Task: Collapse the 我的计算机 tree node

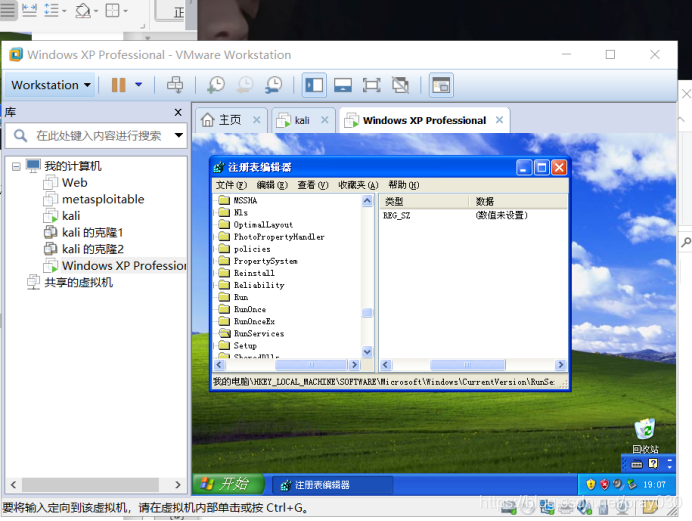Action: [x=16, y=167]
